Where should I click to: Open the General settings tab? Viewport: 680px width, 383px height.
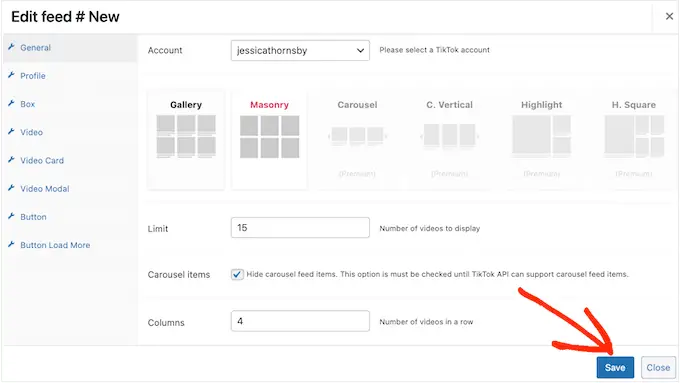tap(69, 48)
